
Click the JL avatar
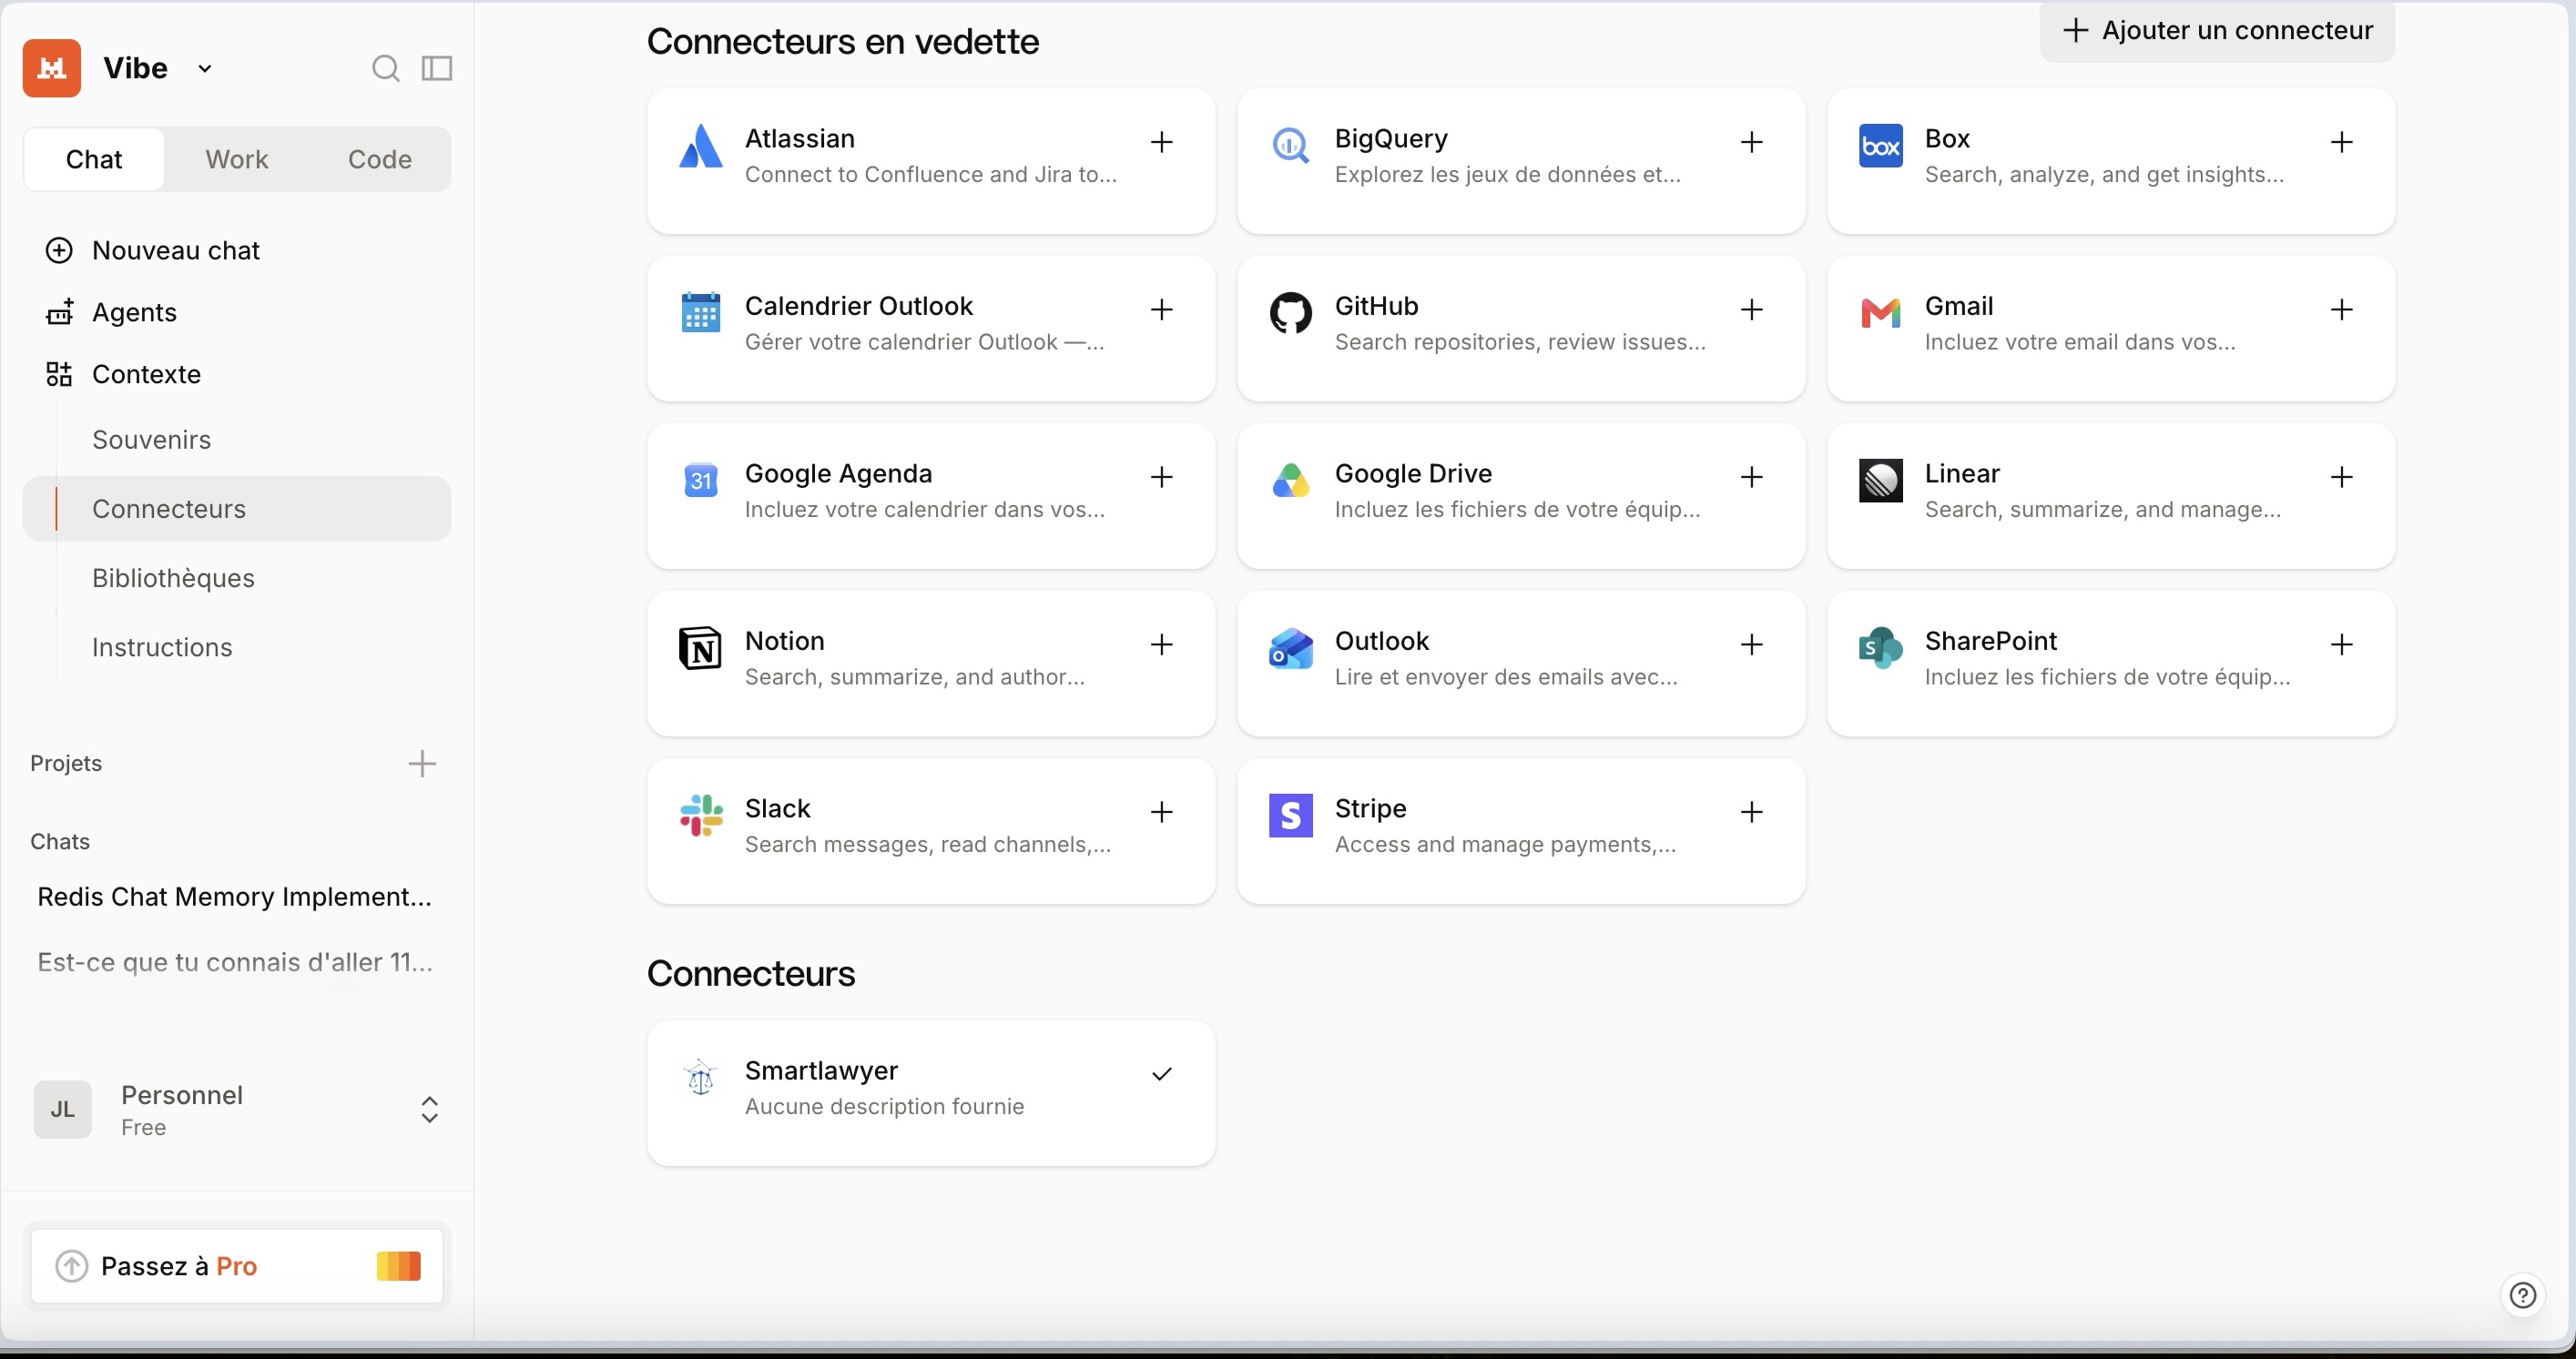click(x=63, y=1110)
